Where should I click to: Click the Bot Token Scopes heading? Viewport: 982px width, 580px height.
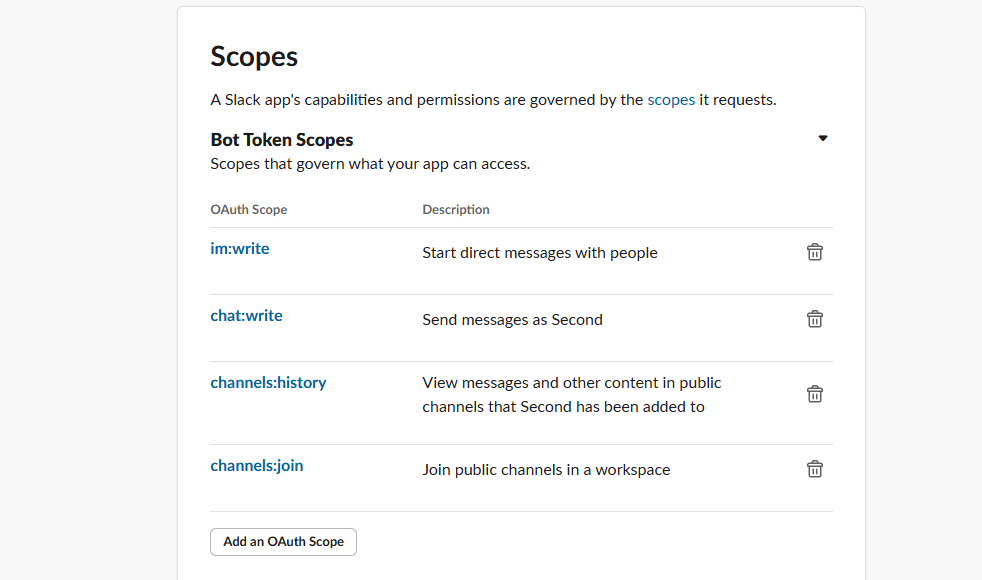[281, 139]
